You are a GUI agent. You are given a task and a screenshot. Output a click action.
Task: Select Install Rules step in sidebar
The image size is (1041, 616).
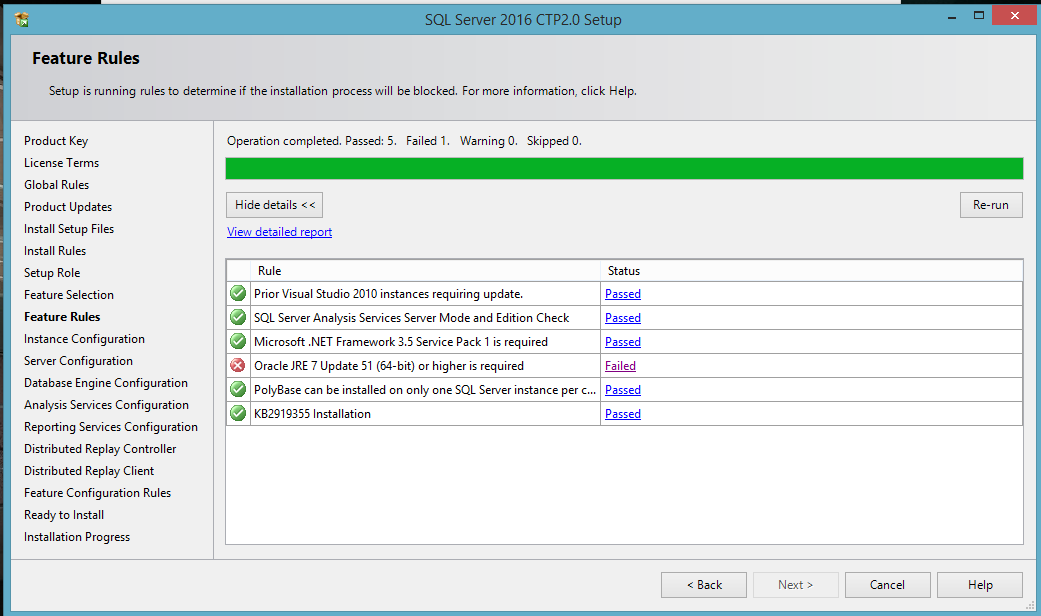coord(55,250)
